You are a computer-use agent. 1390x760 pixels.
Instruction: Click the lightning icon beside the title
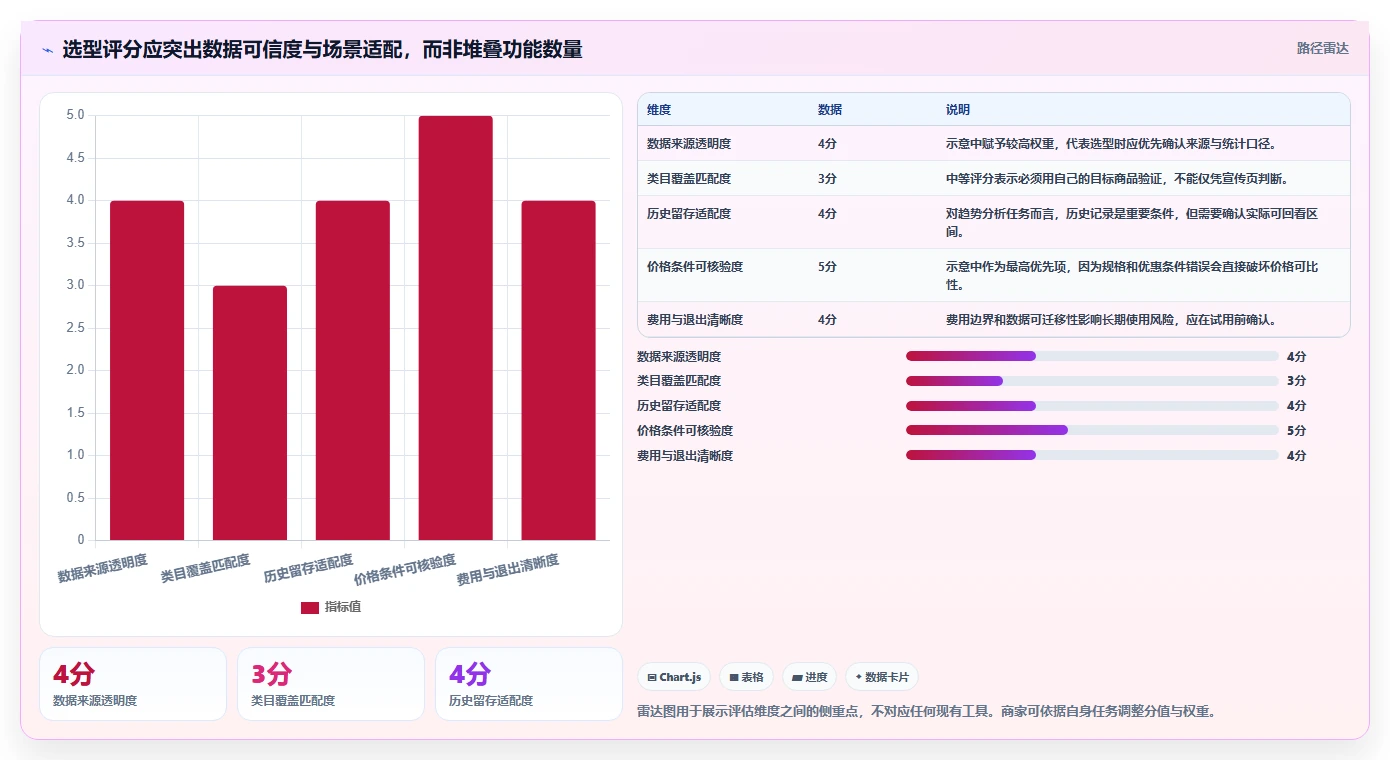tap(47, 49)
